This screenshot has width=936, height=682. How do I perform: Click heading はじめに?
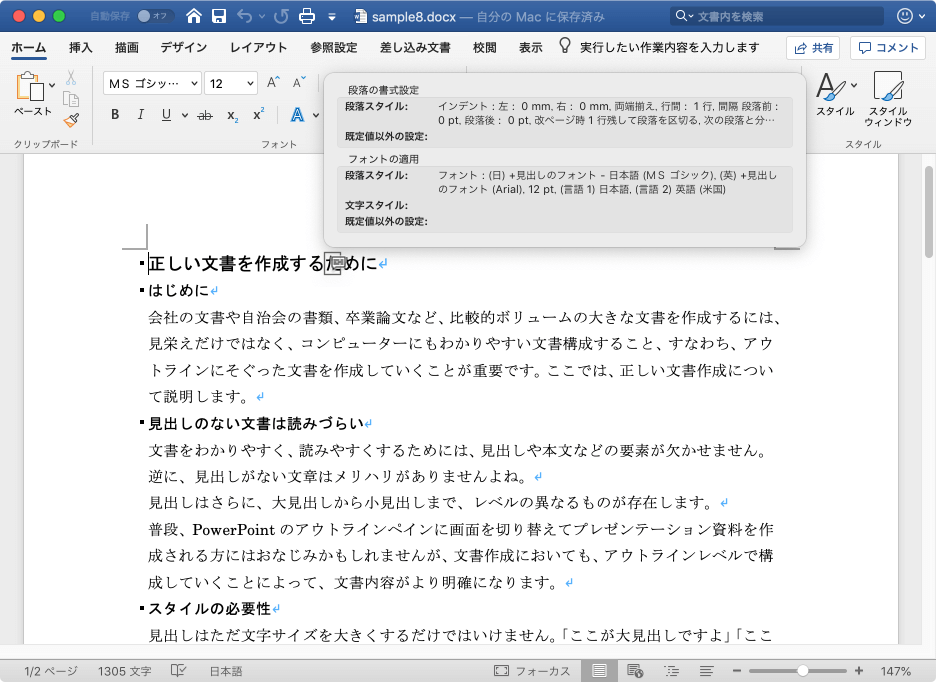(178, 290)
